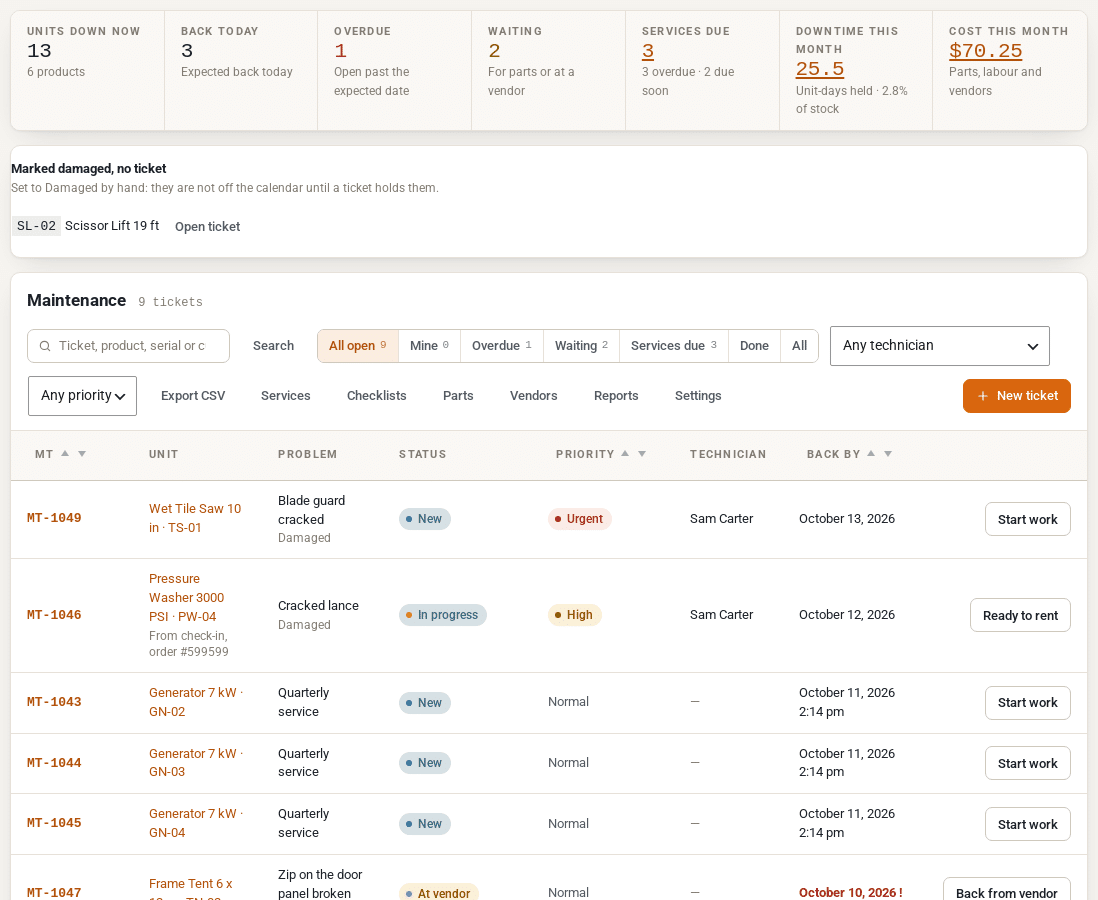1098x900 pixels.
Task: Open the Parts section
Action: coord(458,396)
